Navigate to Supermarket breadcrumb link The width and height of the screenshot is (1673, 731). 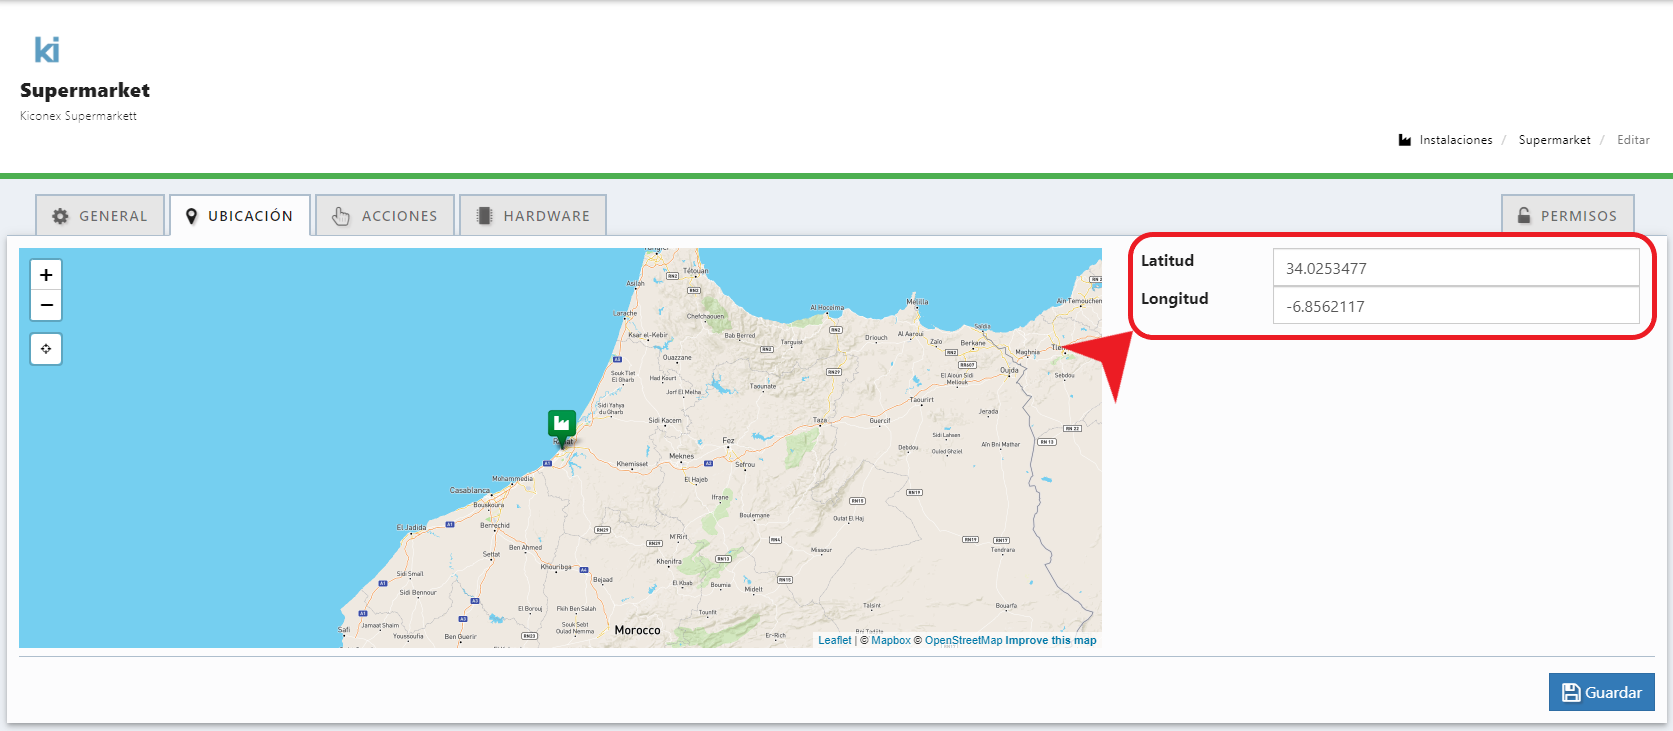[x=1554, y=140]
